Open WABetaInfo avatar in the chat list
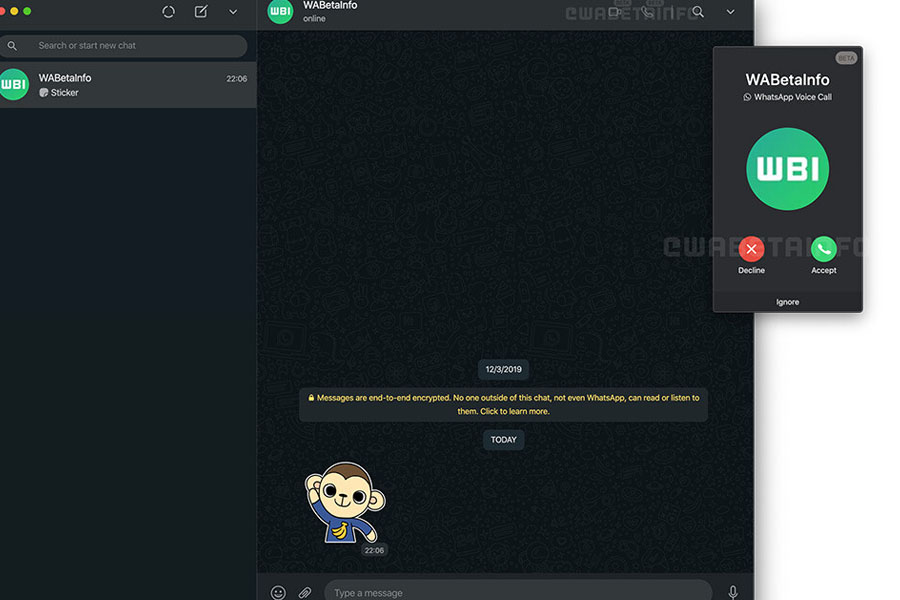The image size is (900, 600). pyautogui.click(x=14, y=84)
